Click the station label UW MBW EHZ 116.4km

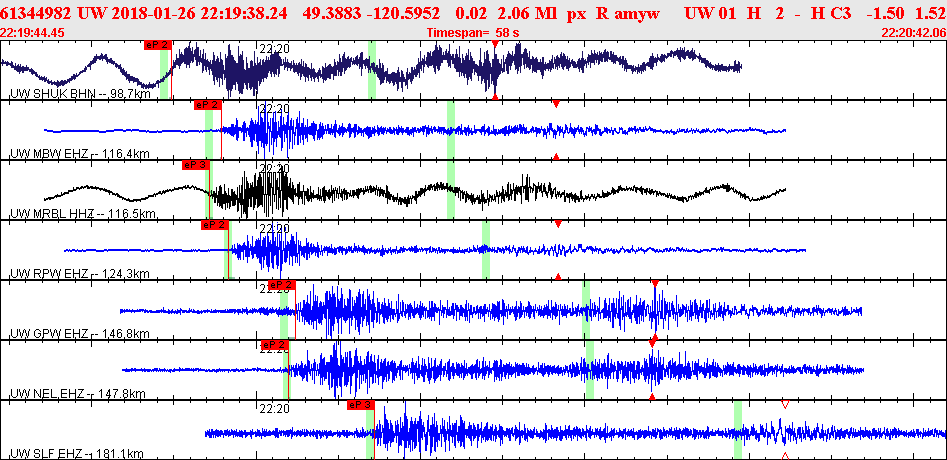click(80, 154)
